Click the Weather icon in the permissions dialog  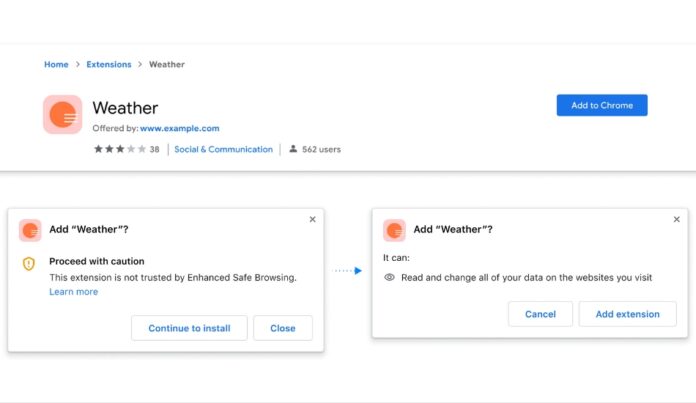click(x=394, y=230)
